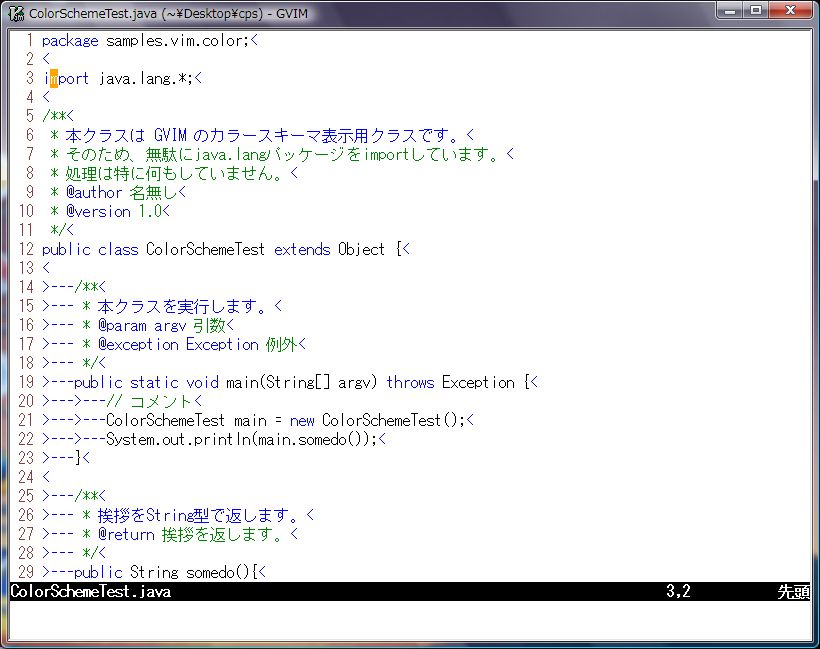Click the 'extends' keyword on line 12
This screenshot has width=820, height=649.
click(x=302, y=249)
